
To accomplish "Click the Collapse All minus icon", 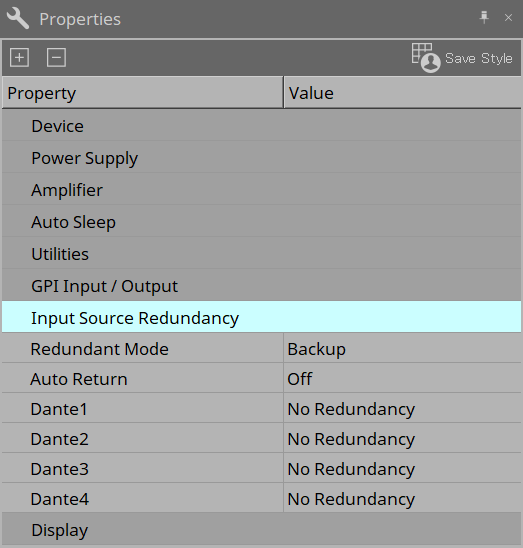I will pos(56,57).
